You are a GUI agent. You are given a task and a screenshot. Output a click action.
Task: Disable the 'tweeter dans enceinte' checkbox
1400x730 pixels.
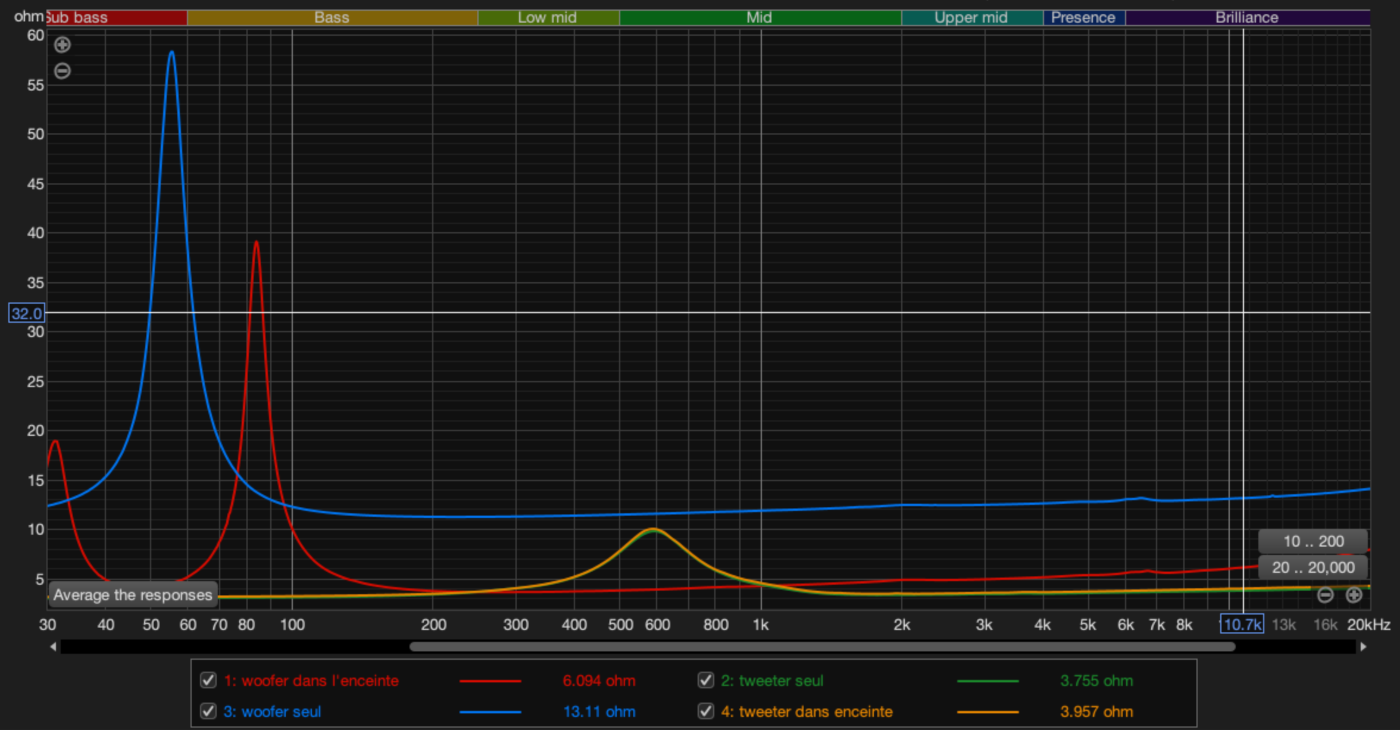pyautogui.click(x=706, y=711)
